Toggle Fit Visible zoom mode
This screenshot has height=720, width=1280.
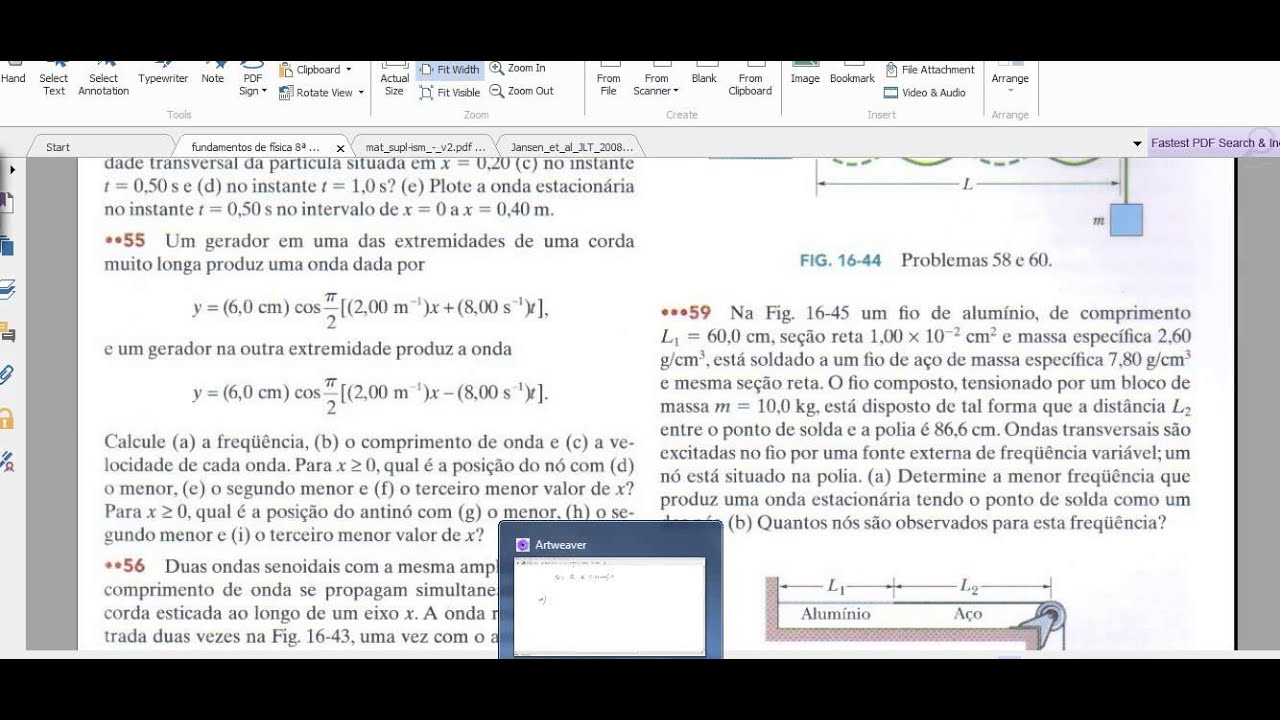point(451,92)
